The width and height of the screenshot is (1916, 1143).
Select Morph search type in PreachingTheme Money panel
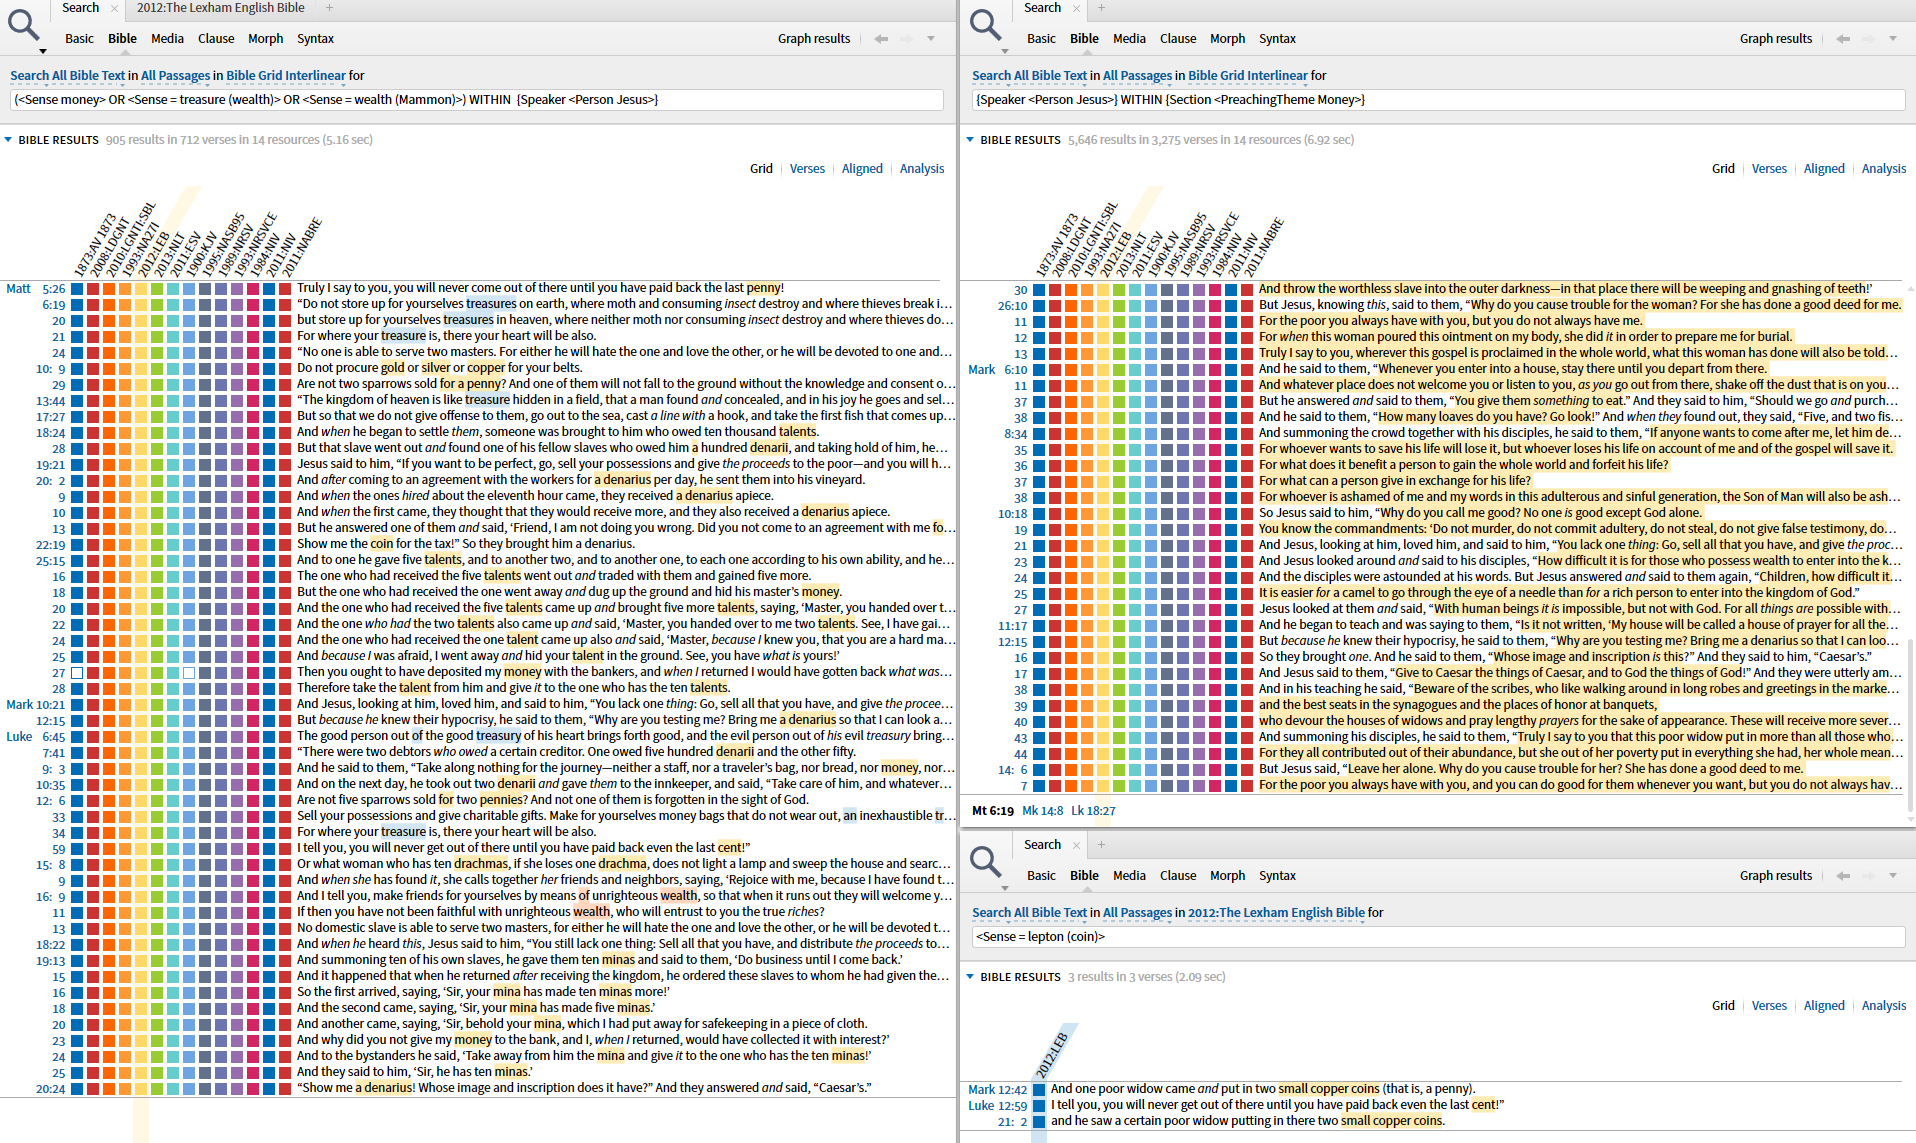click(x=1227, y=39)
